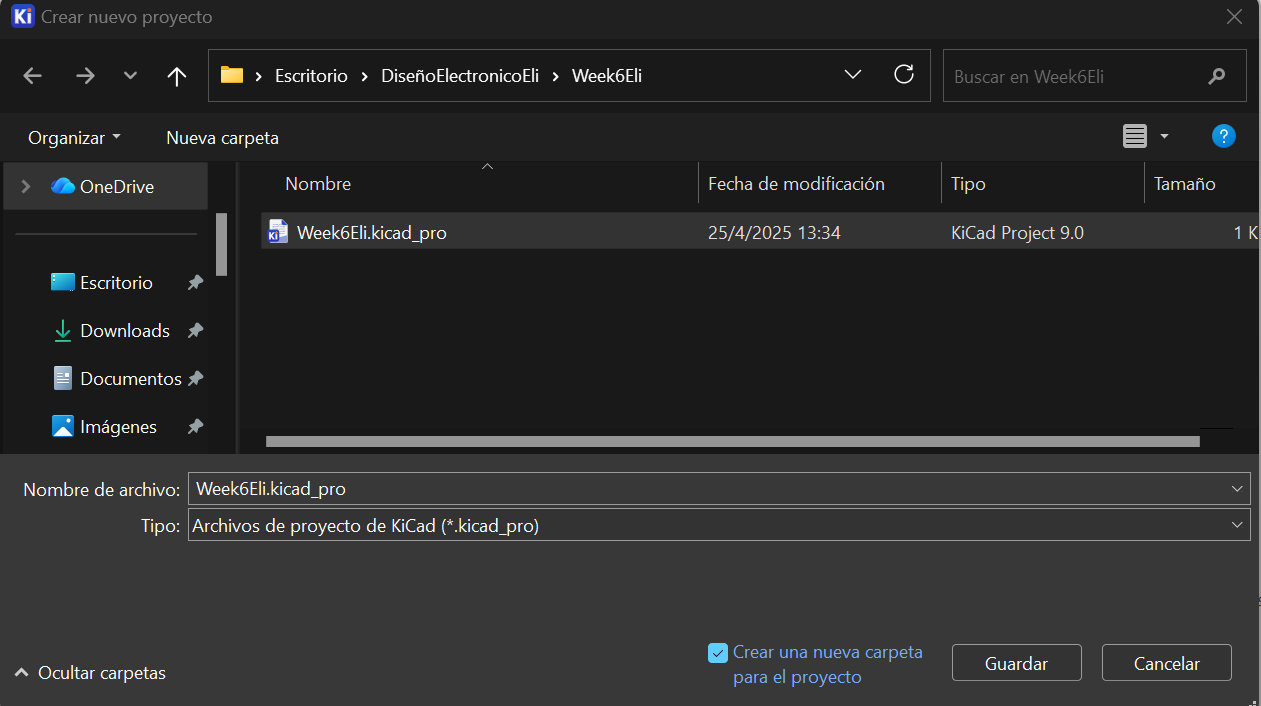The height and width of the screenshot is (706, 1261).
Task: Select the Week6Eli.kicad_pro file
Action: (759, 232)
